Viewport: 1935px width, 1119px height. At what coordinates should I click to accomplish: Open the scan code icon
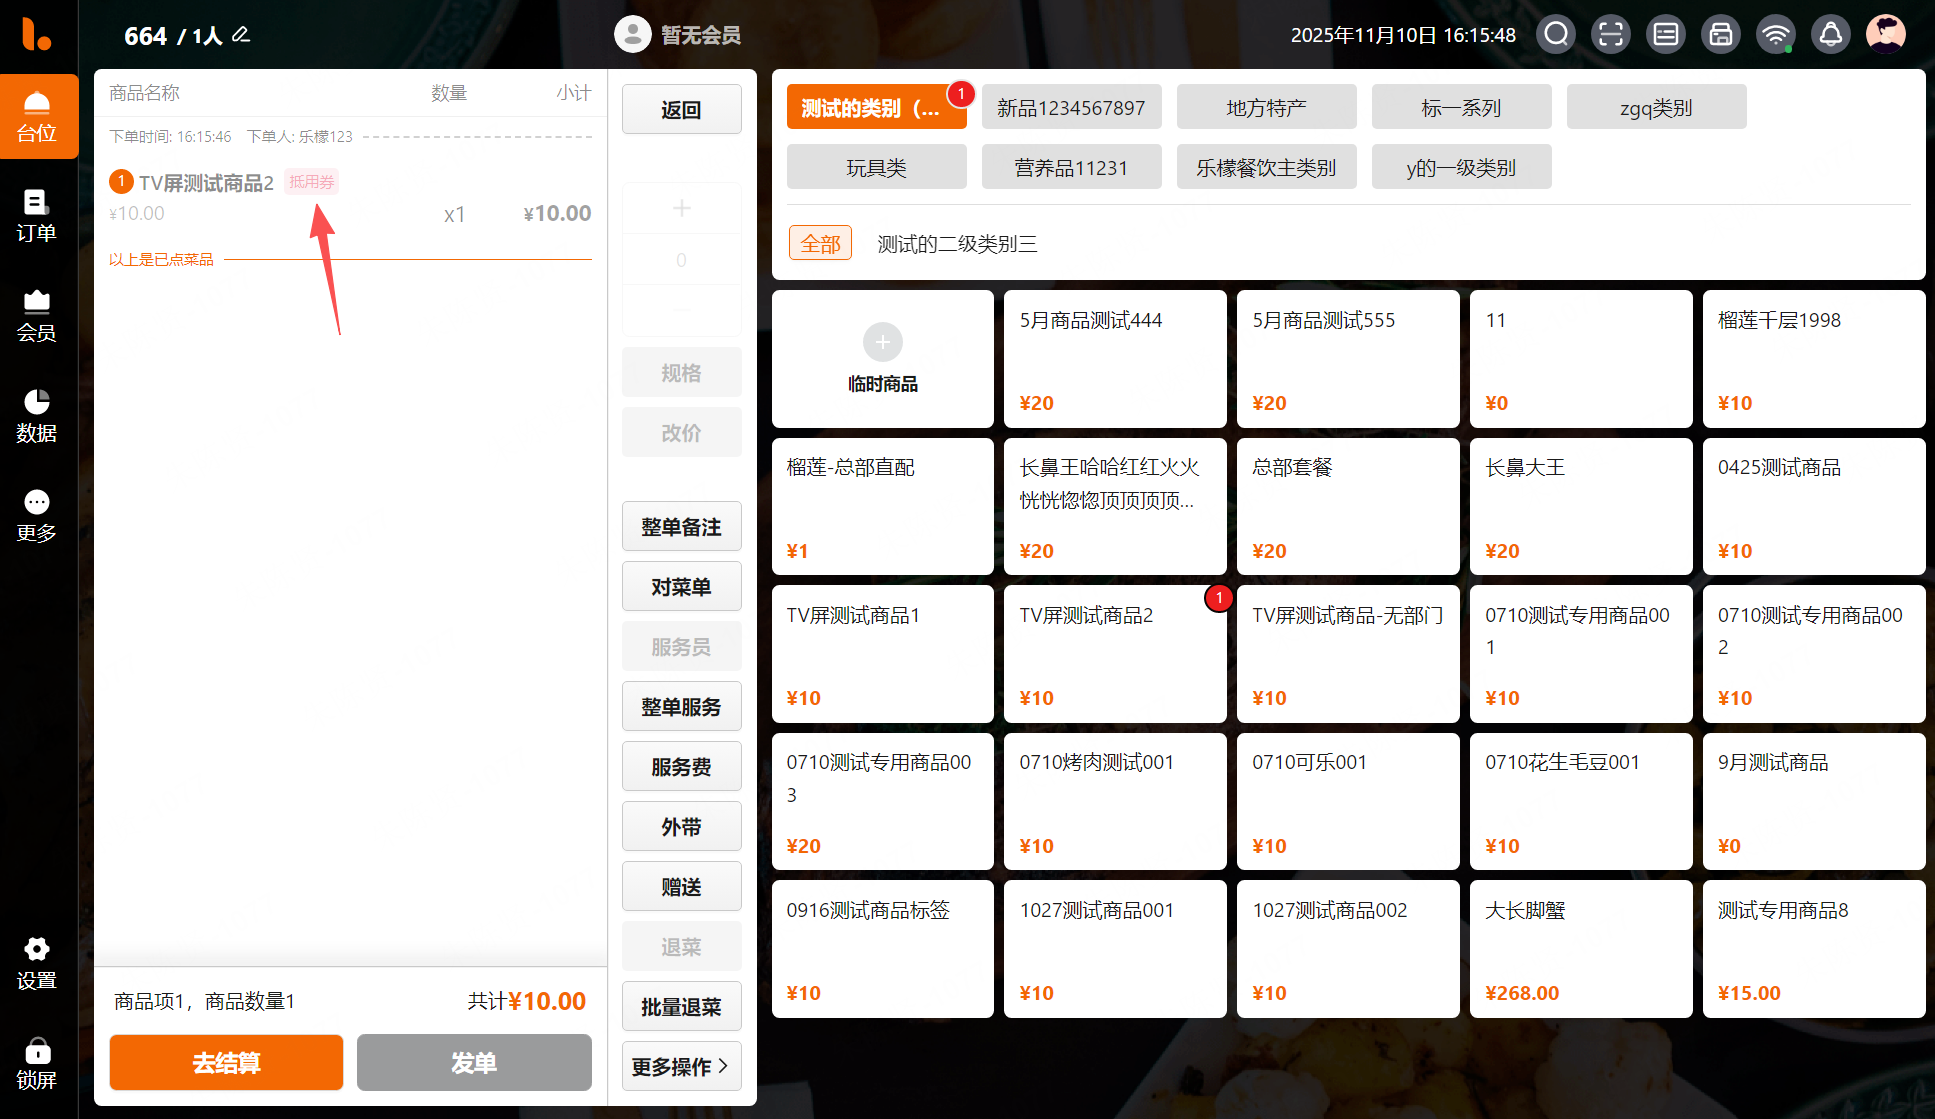[x=1611, y=35]
